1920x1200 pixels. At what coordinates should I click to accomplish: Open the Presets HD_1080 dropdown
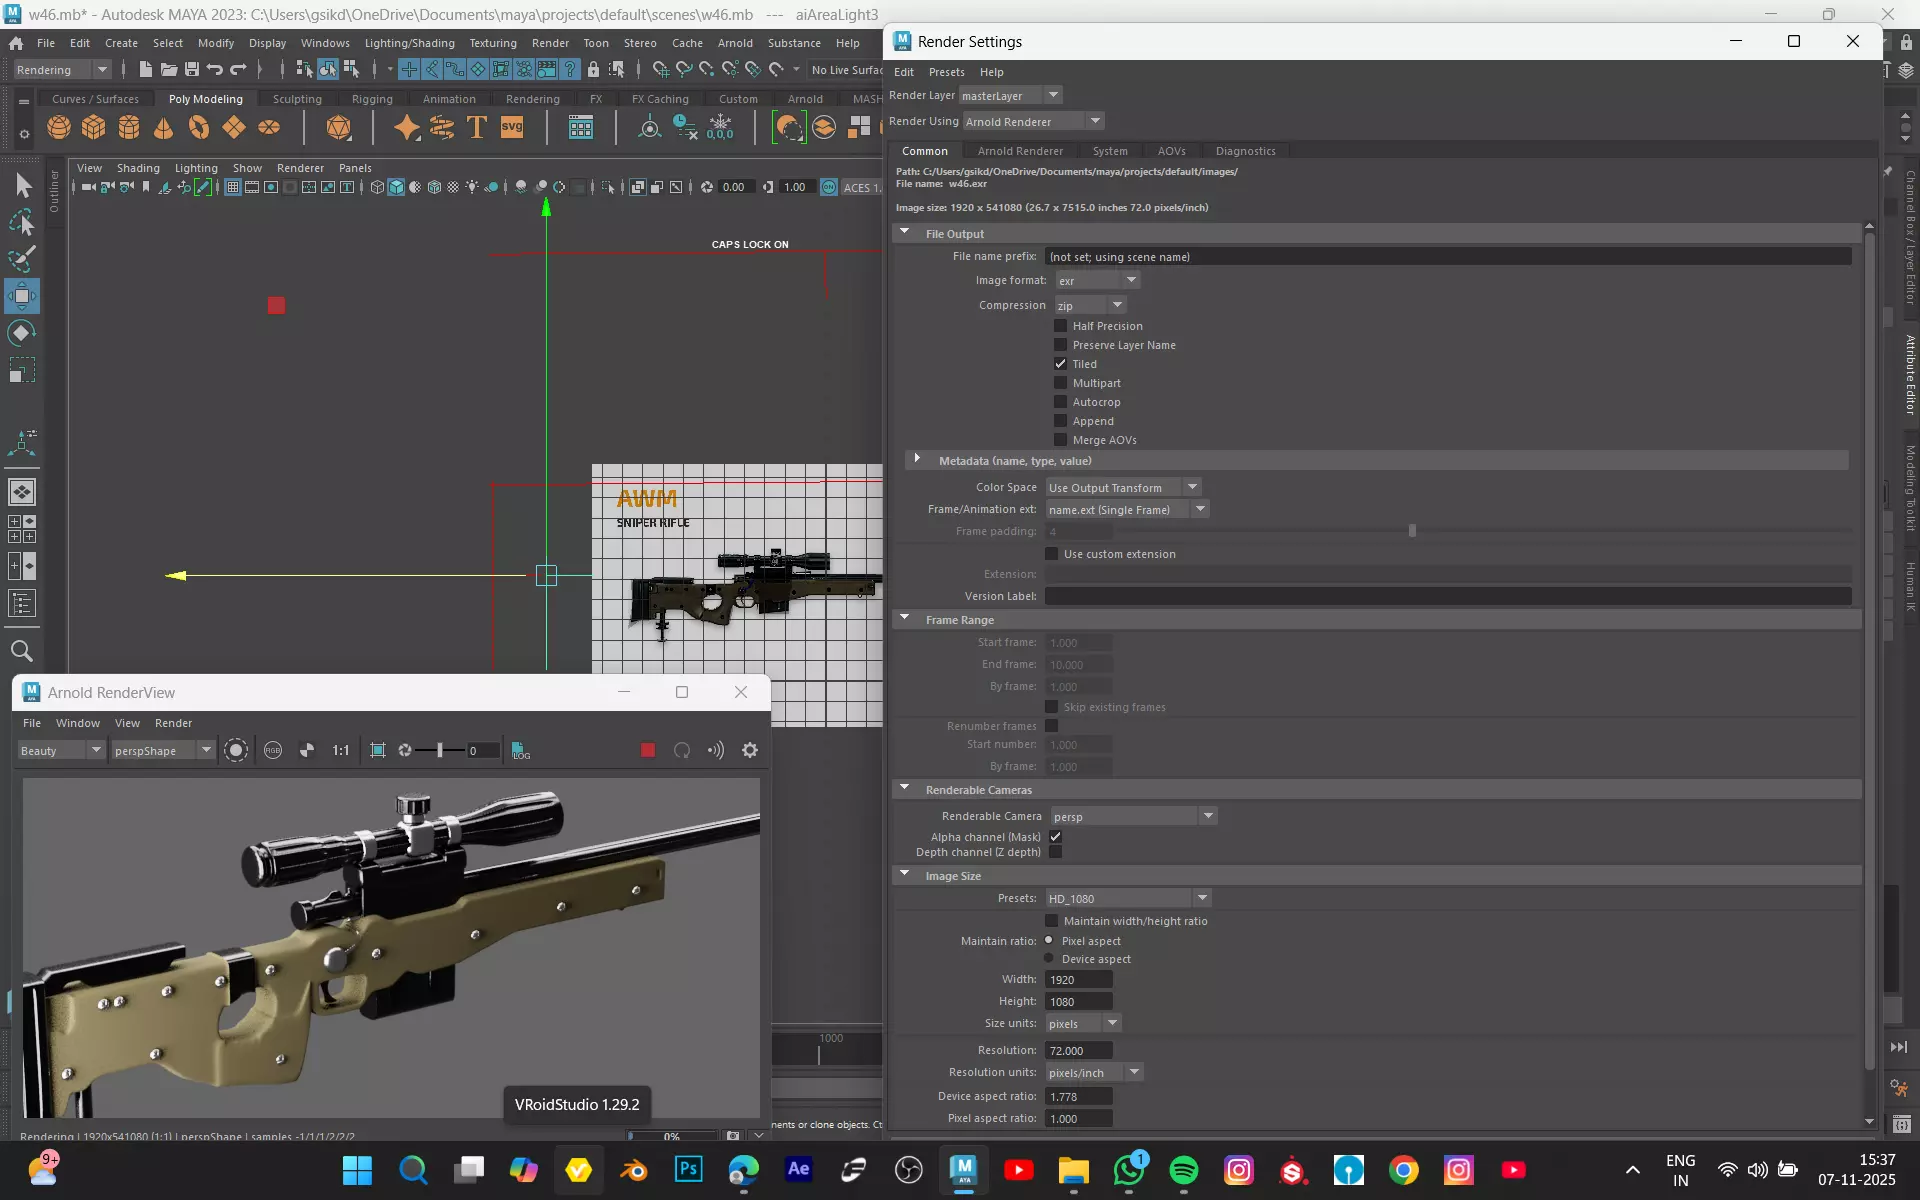click(x=1128, y=899)
